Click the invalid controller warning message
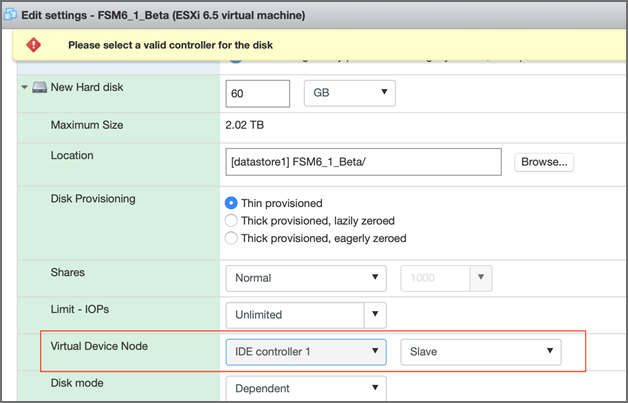 [170, 45]
